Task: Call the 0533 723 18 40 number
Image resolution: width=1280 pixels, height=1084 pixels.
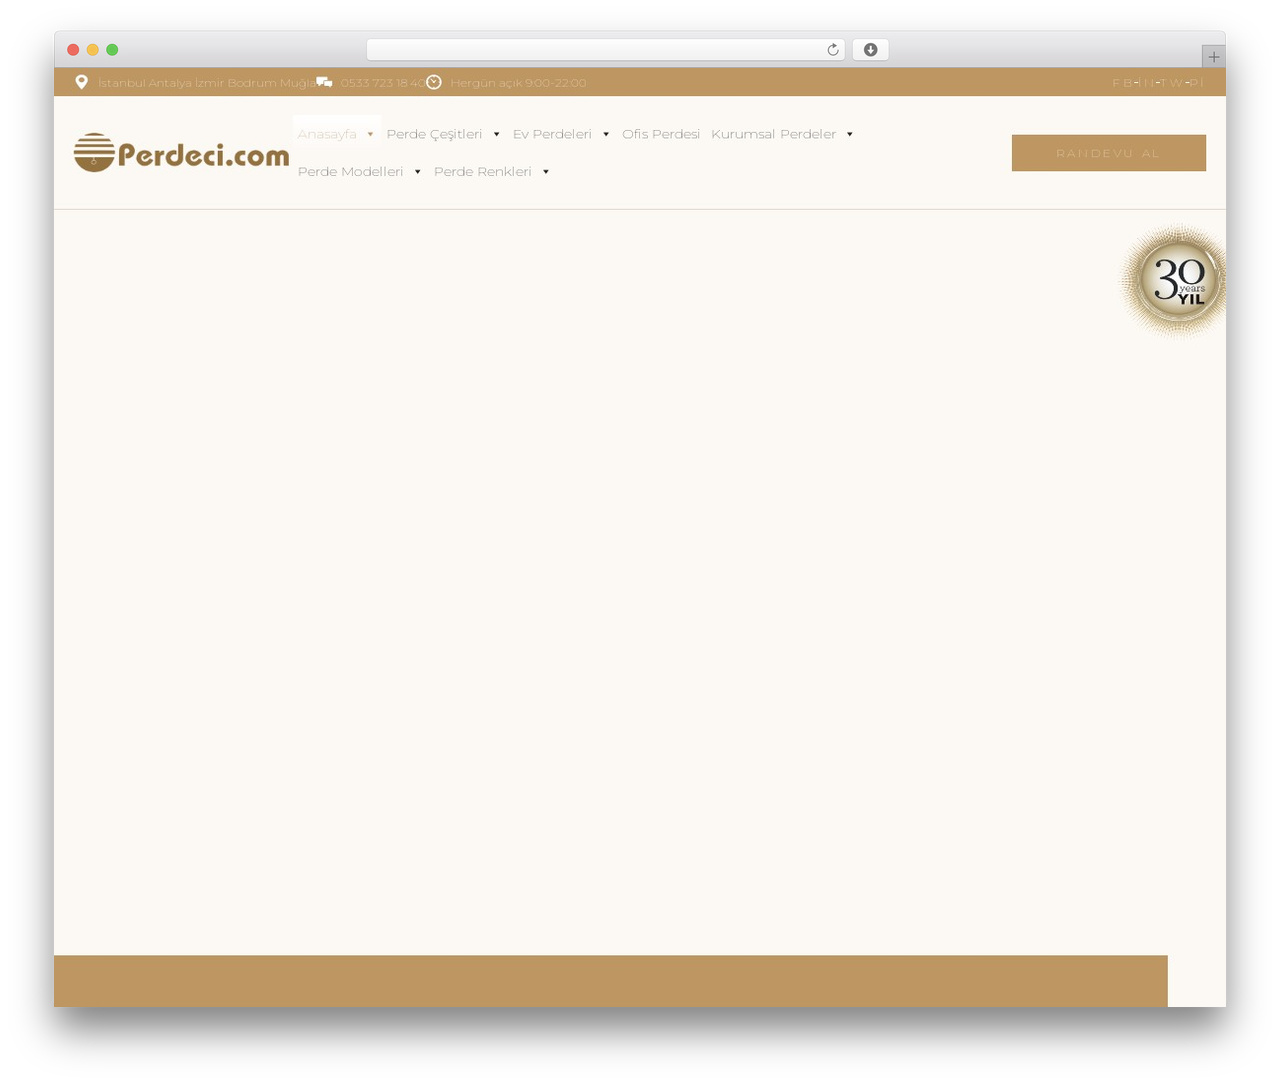Action: tap(383, 83)
